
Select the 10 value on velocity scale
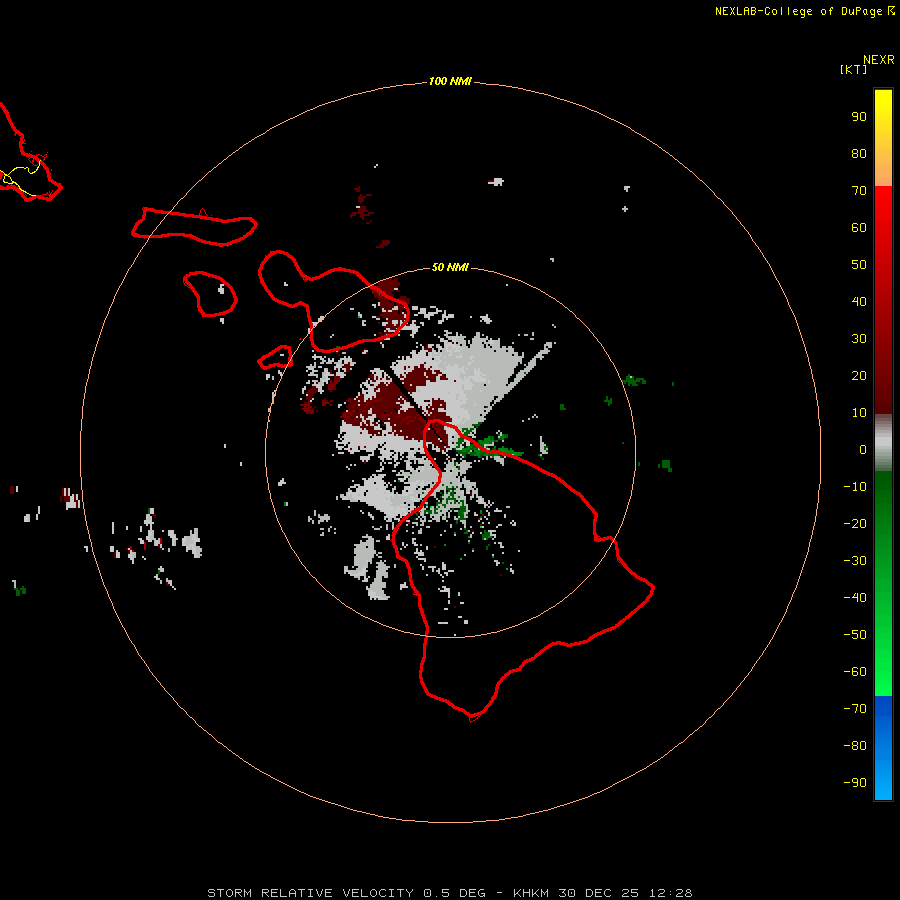coord(859,413)
